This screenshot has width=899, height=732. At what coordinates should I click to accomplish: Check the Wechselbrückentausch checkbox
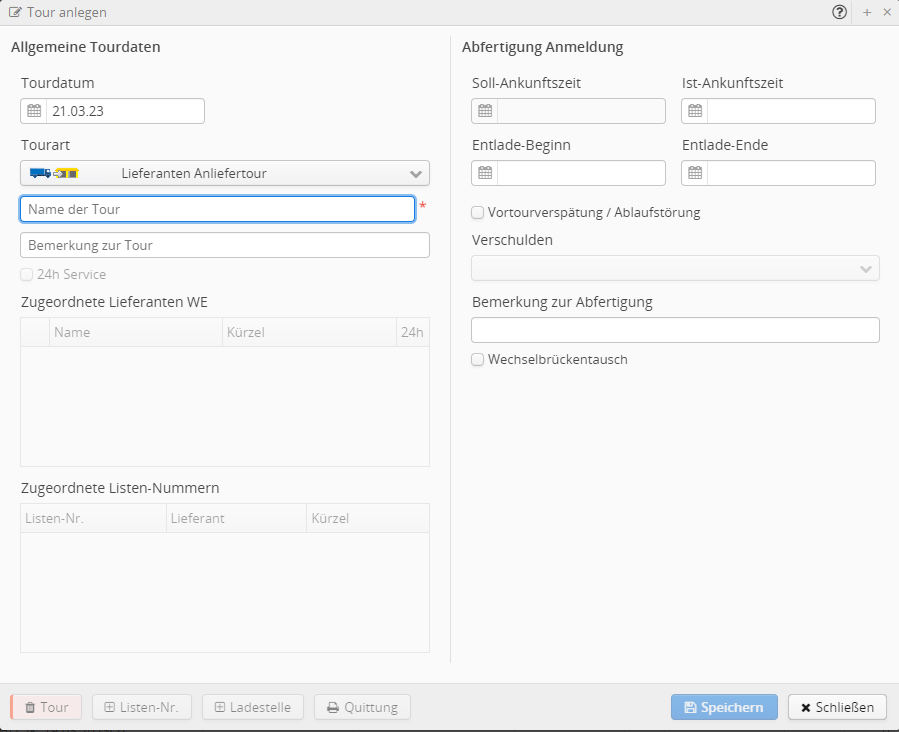[478, 359]
